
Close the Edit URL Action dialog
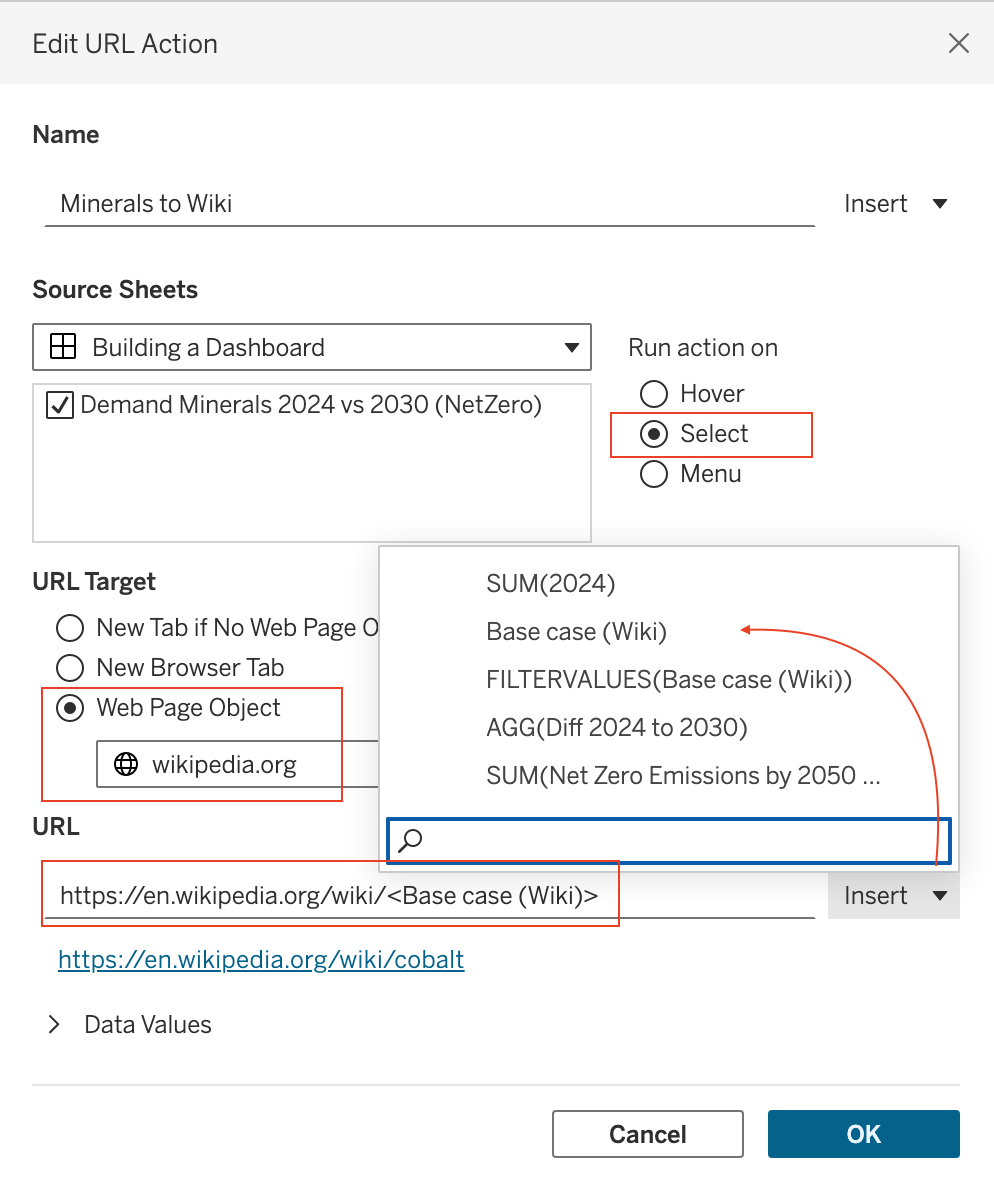pyautogui.click(x=958, y=43)
